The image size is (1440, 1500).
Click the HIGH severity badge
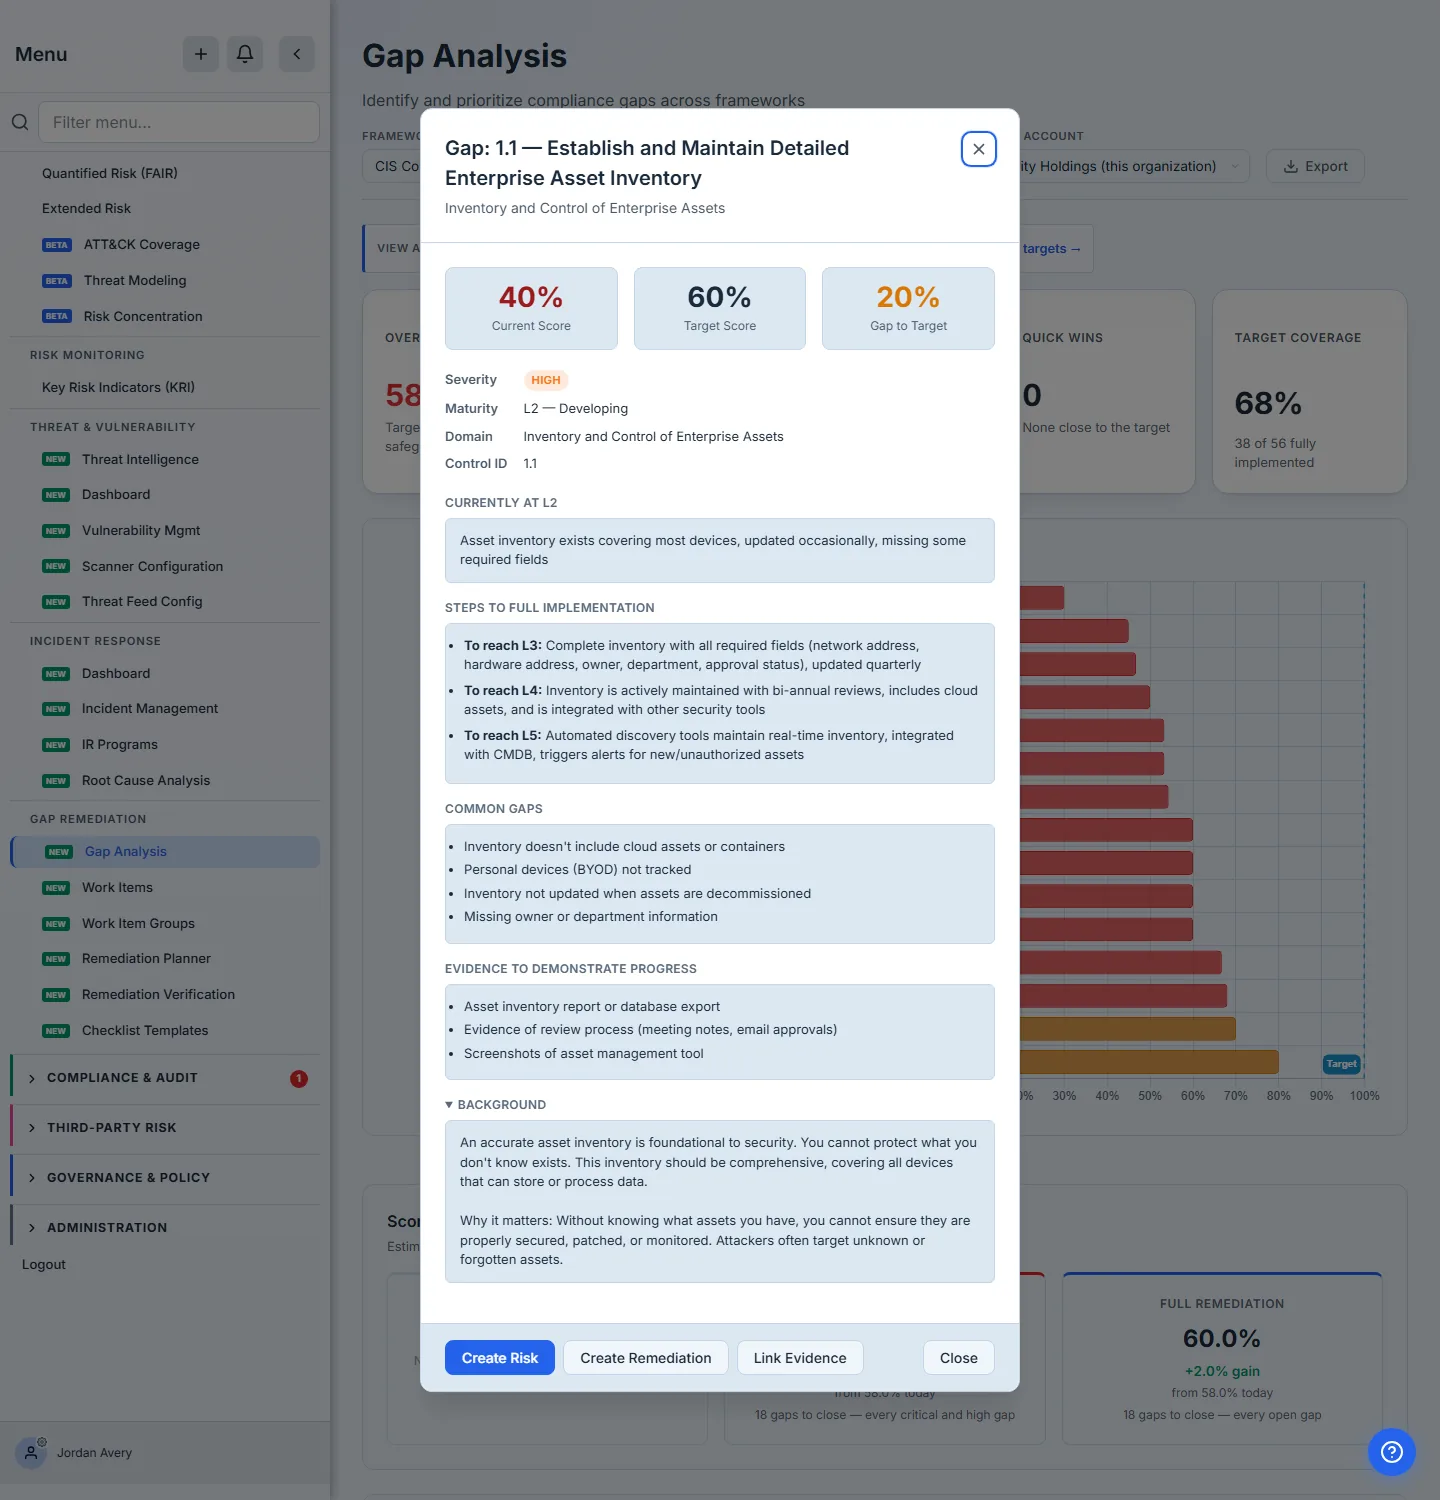[x=546, y=380]
